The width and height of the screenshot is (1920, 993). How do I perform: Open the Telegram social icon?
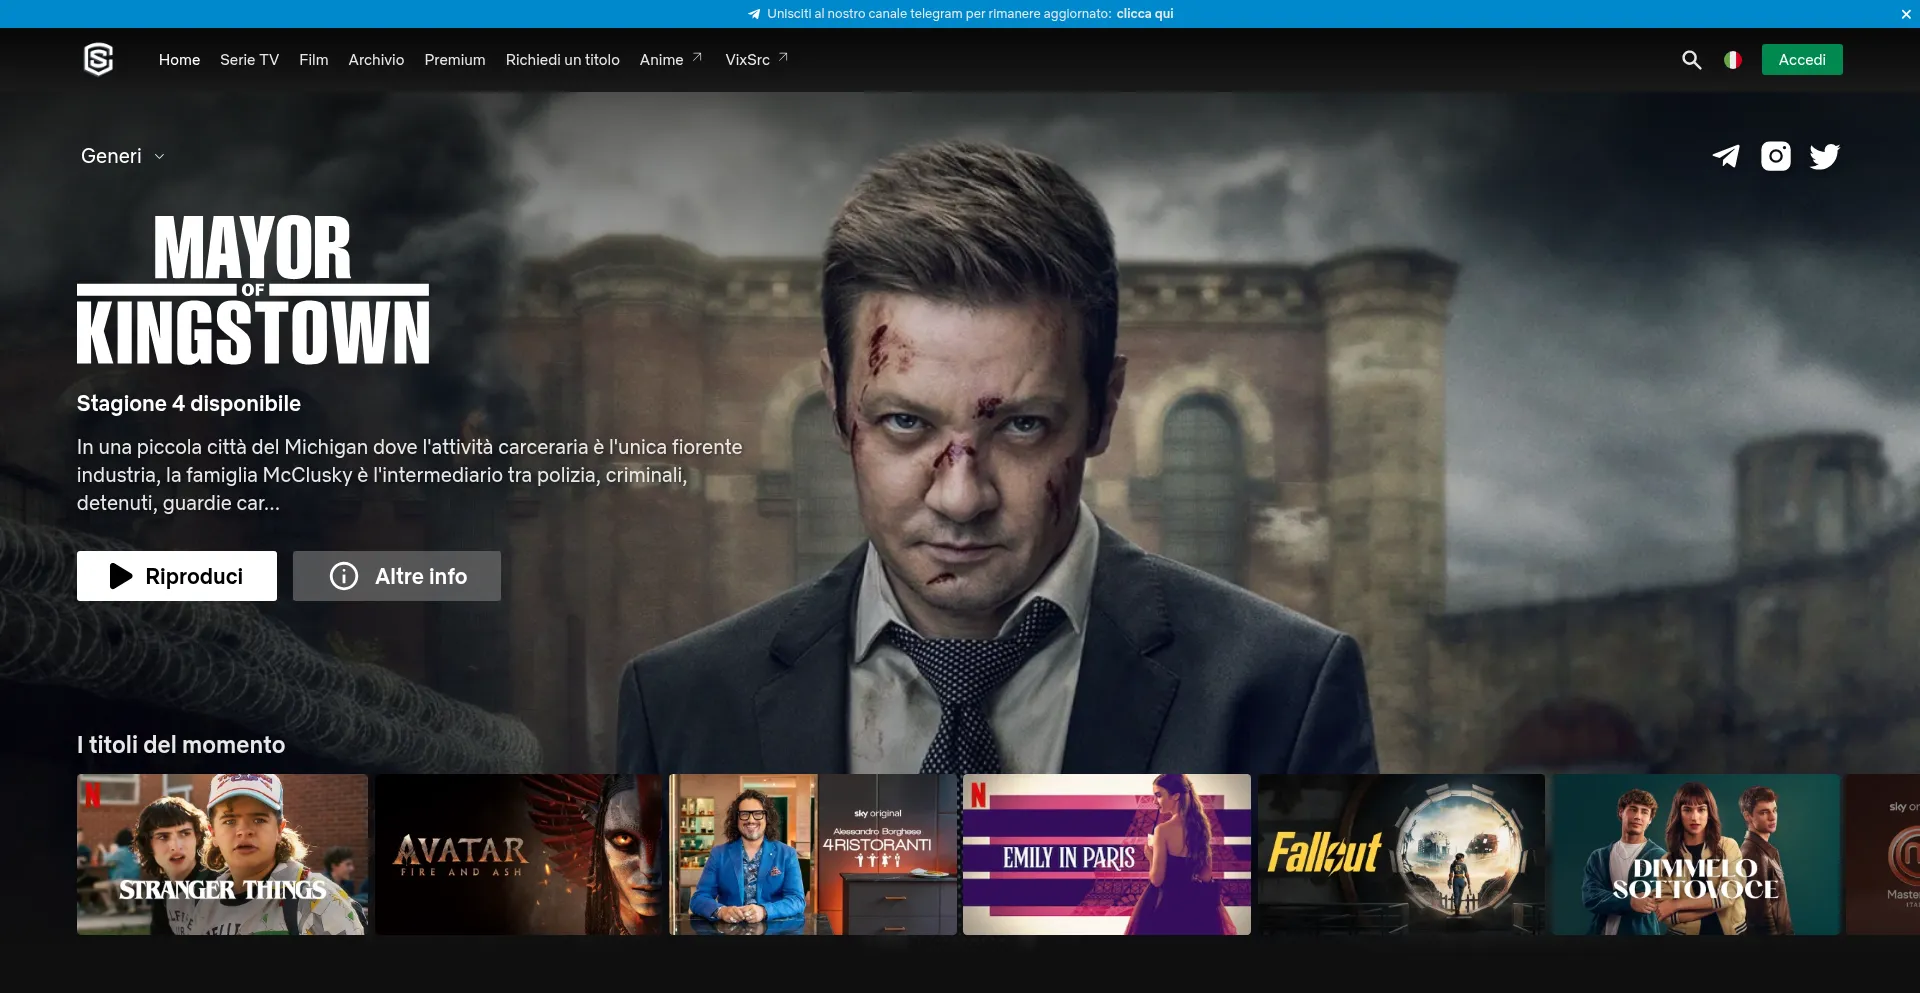pyautogui.click(x=1726, y=156)
